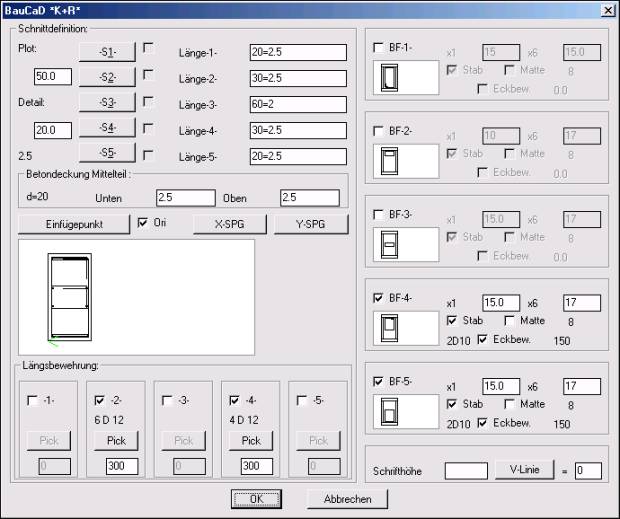
Task: Click the Y-SPG button
Action: (x=311, y=224)
